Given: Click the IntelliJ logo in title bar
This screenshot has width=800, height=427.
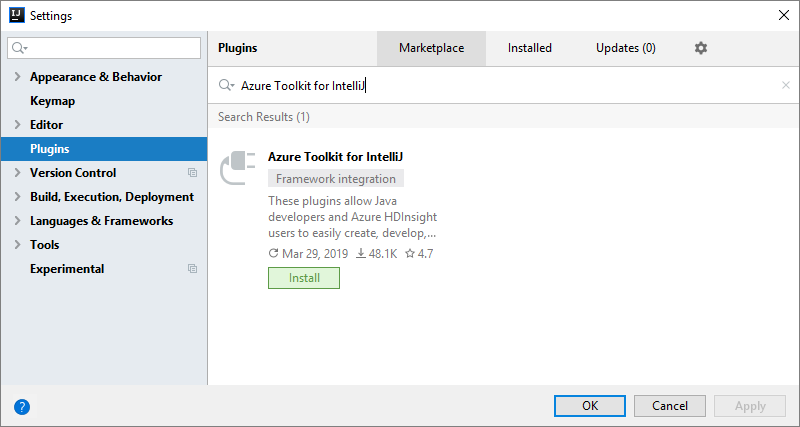Looking at the screenshot, I should [x=17, y=15].
